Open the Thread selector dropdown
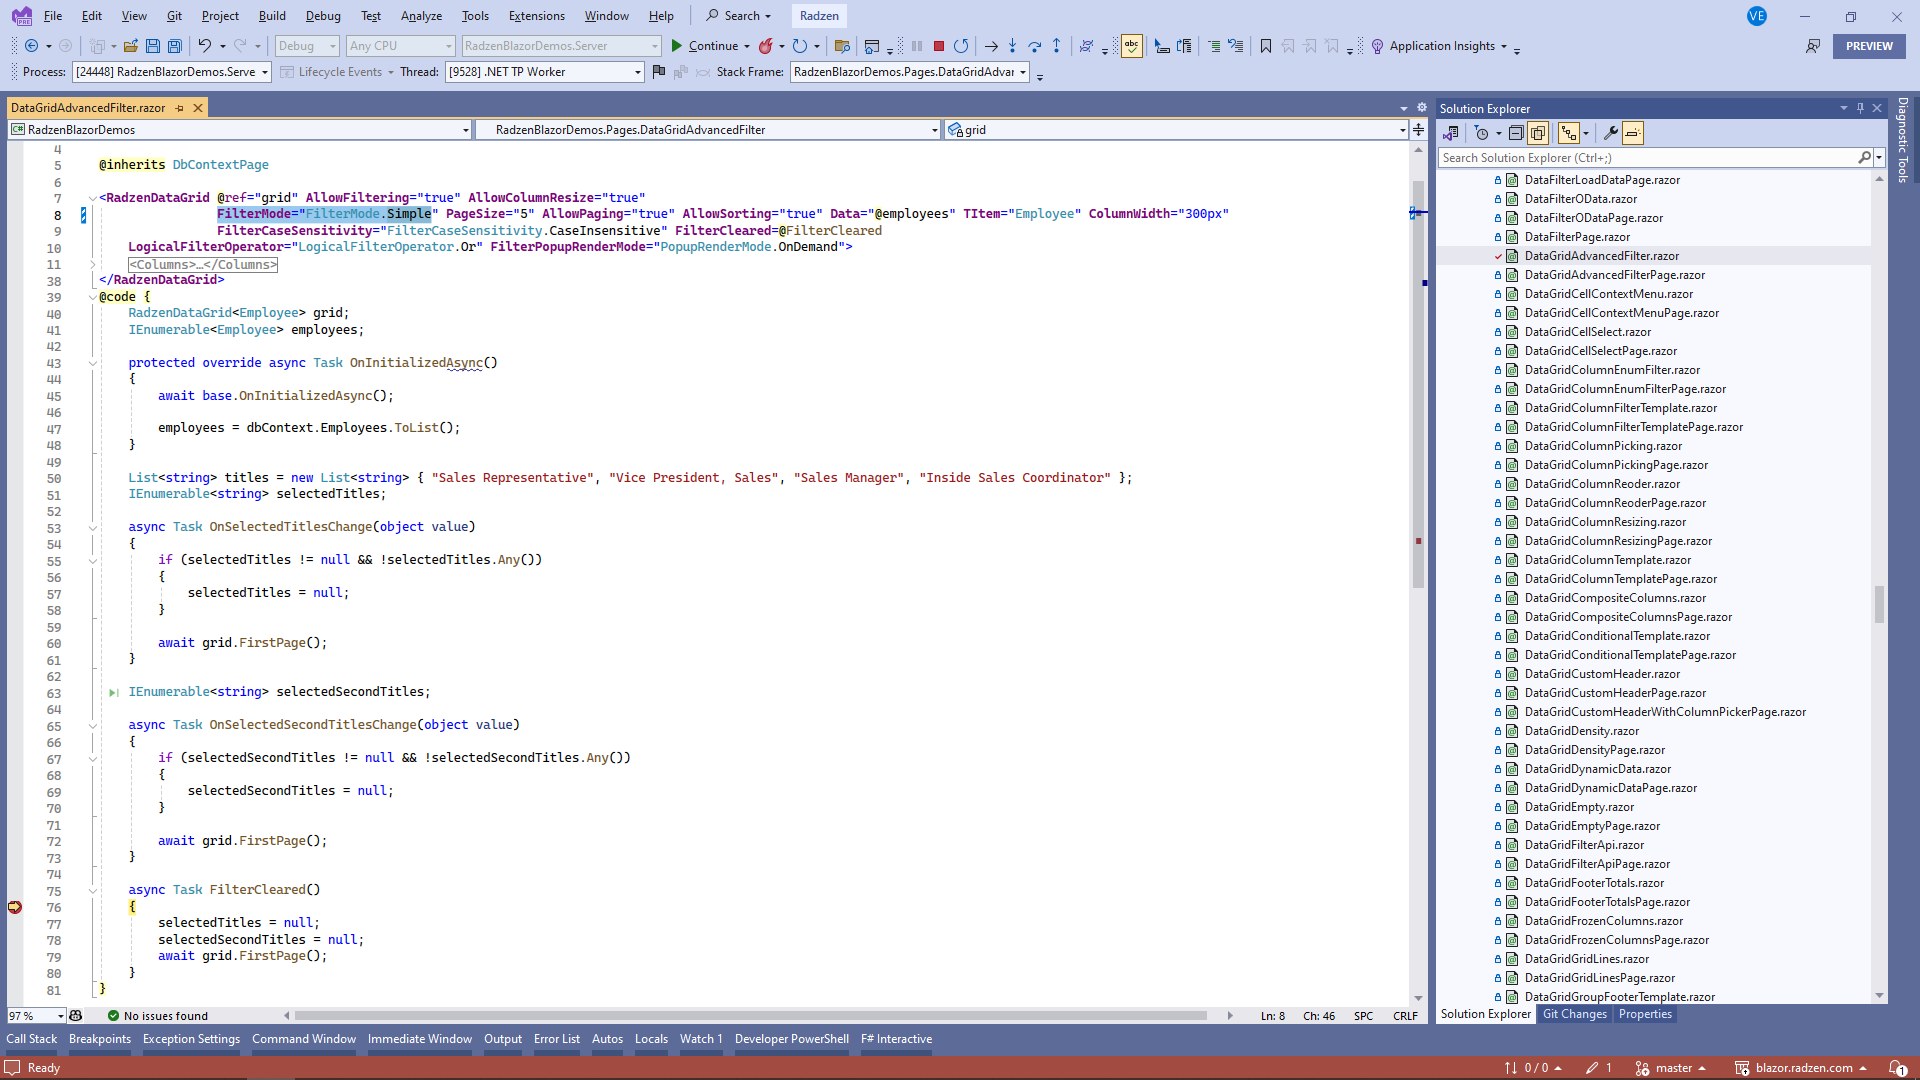The image size is (1920, 1080). pos(637,72)
